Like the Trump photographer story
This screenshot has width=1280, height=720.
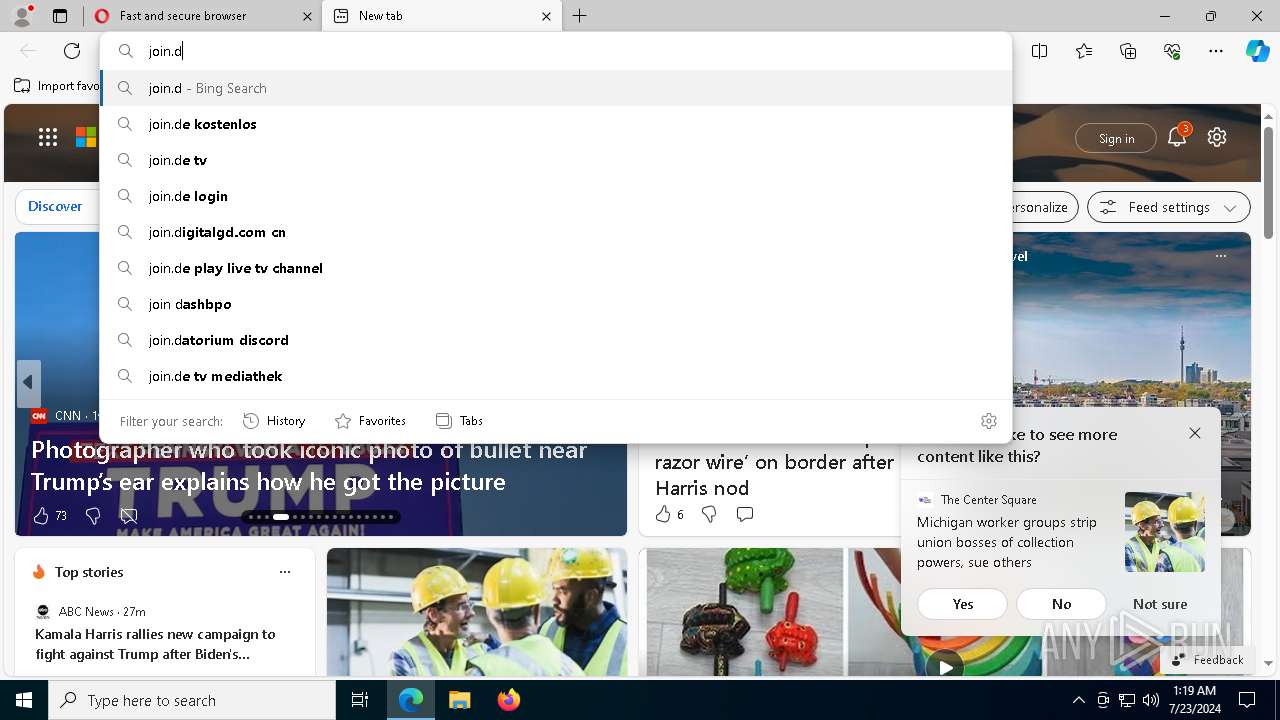click(x=41, y=515)
